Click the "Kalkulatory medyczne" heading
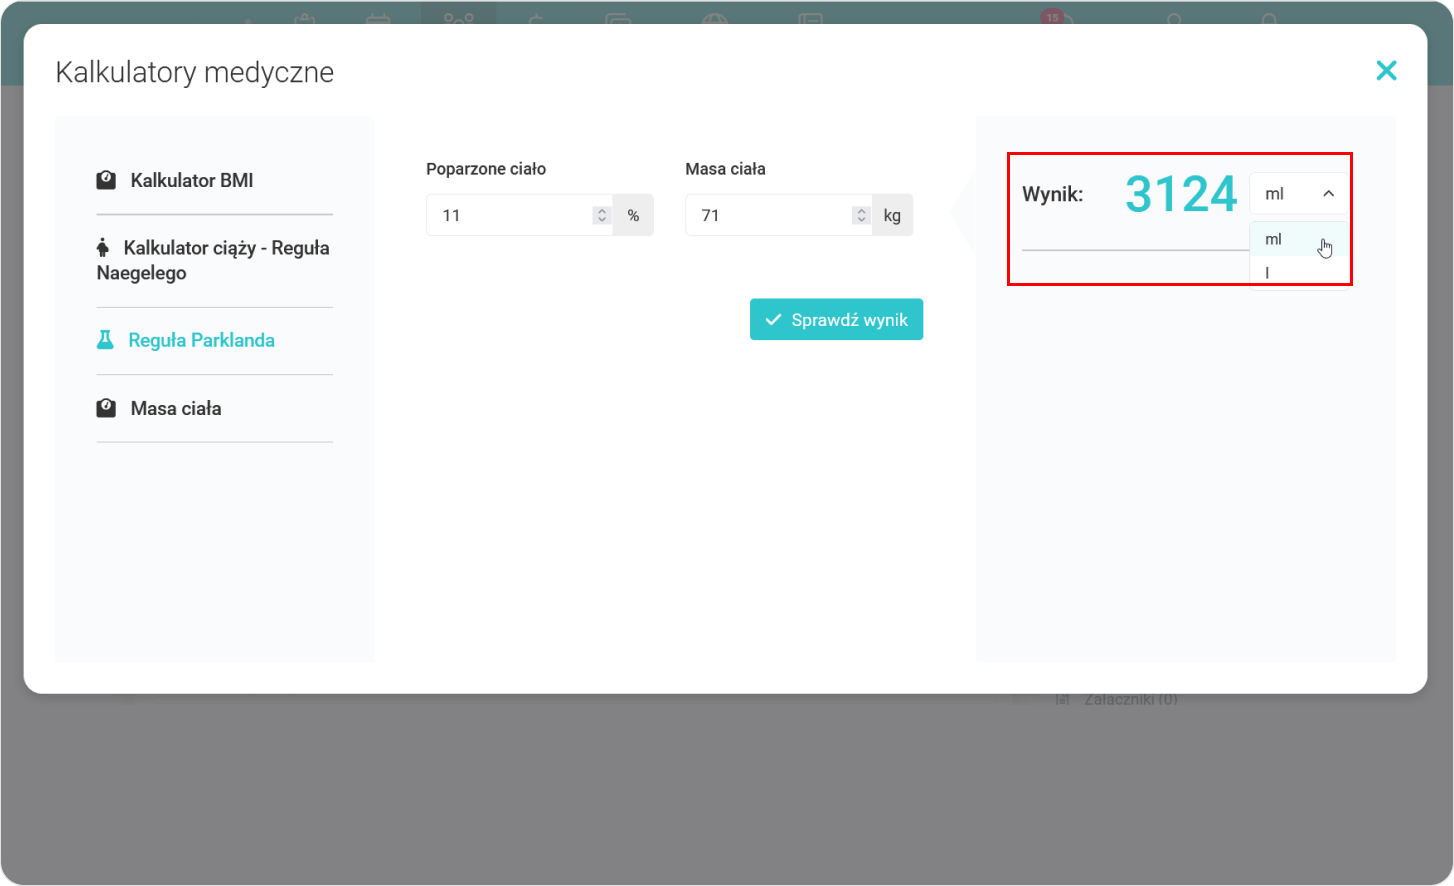 pyautogui.click(x=195, y=72)
